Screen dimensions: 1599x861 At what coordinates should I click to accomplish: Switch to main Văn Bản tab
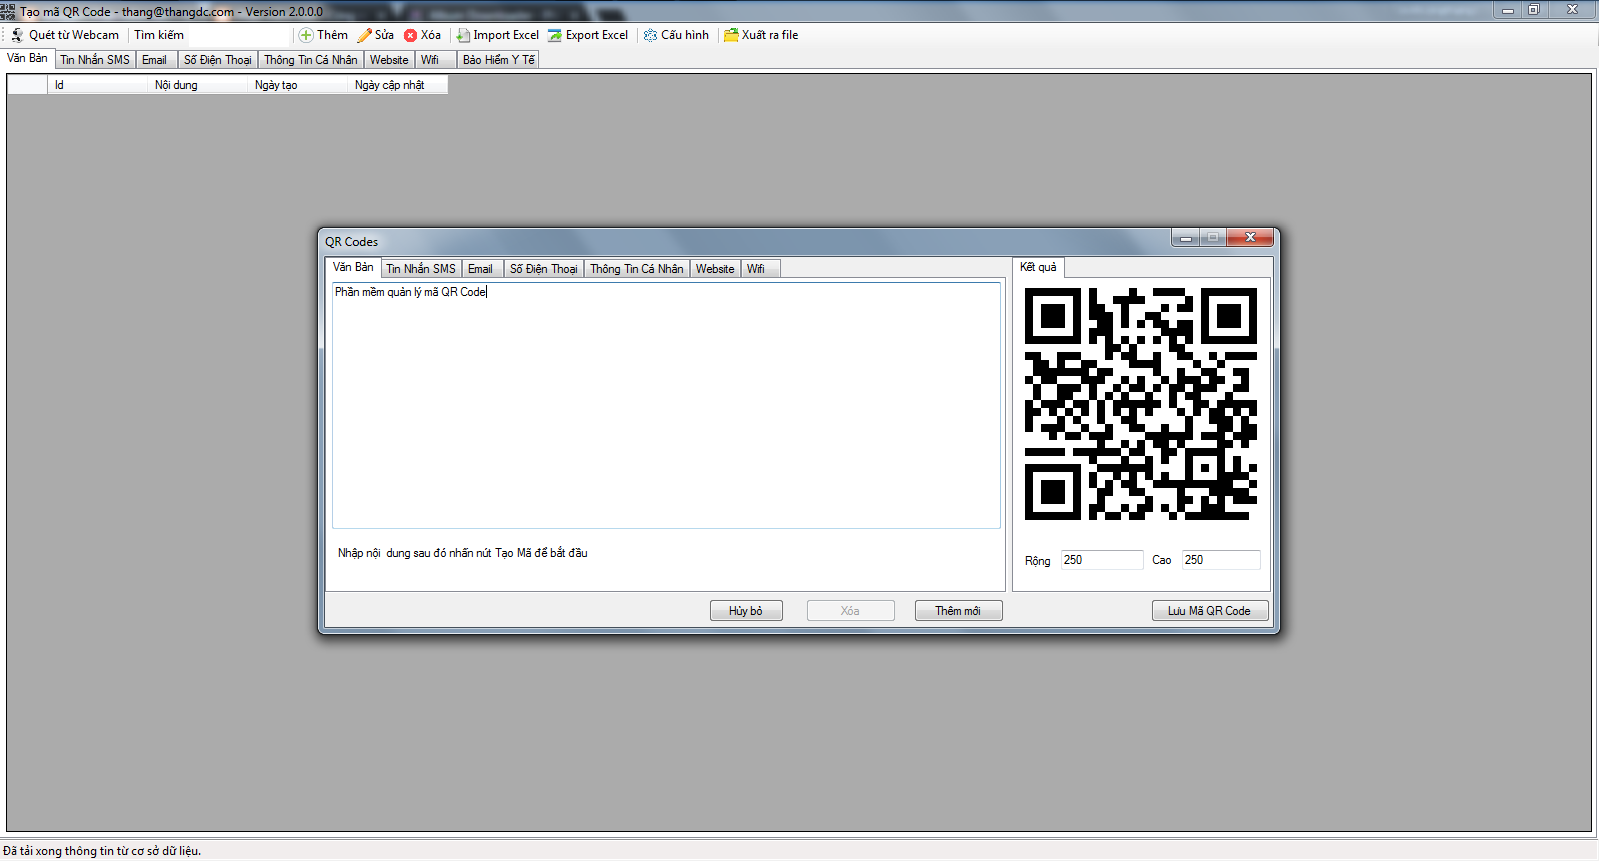(x=27, y=58)
